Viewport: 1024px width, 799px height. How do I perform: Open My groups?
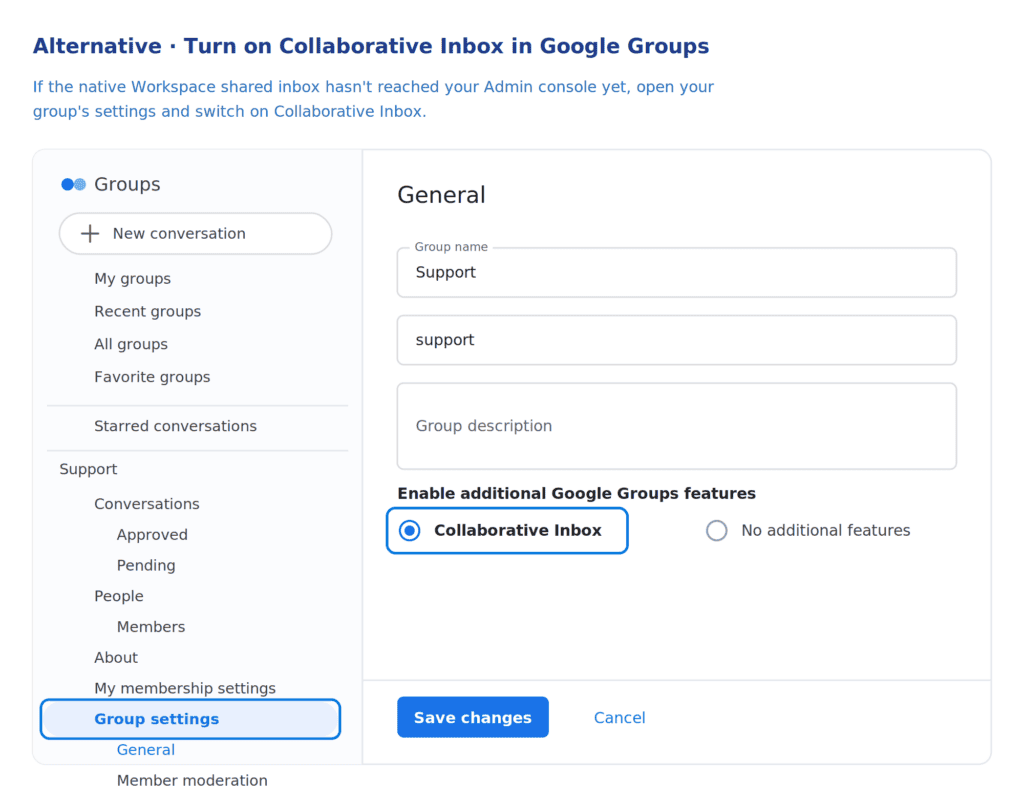(x=133, y=278)
